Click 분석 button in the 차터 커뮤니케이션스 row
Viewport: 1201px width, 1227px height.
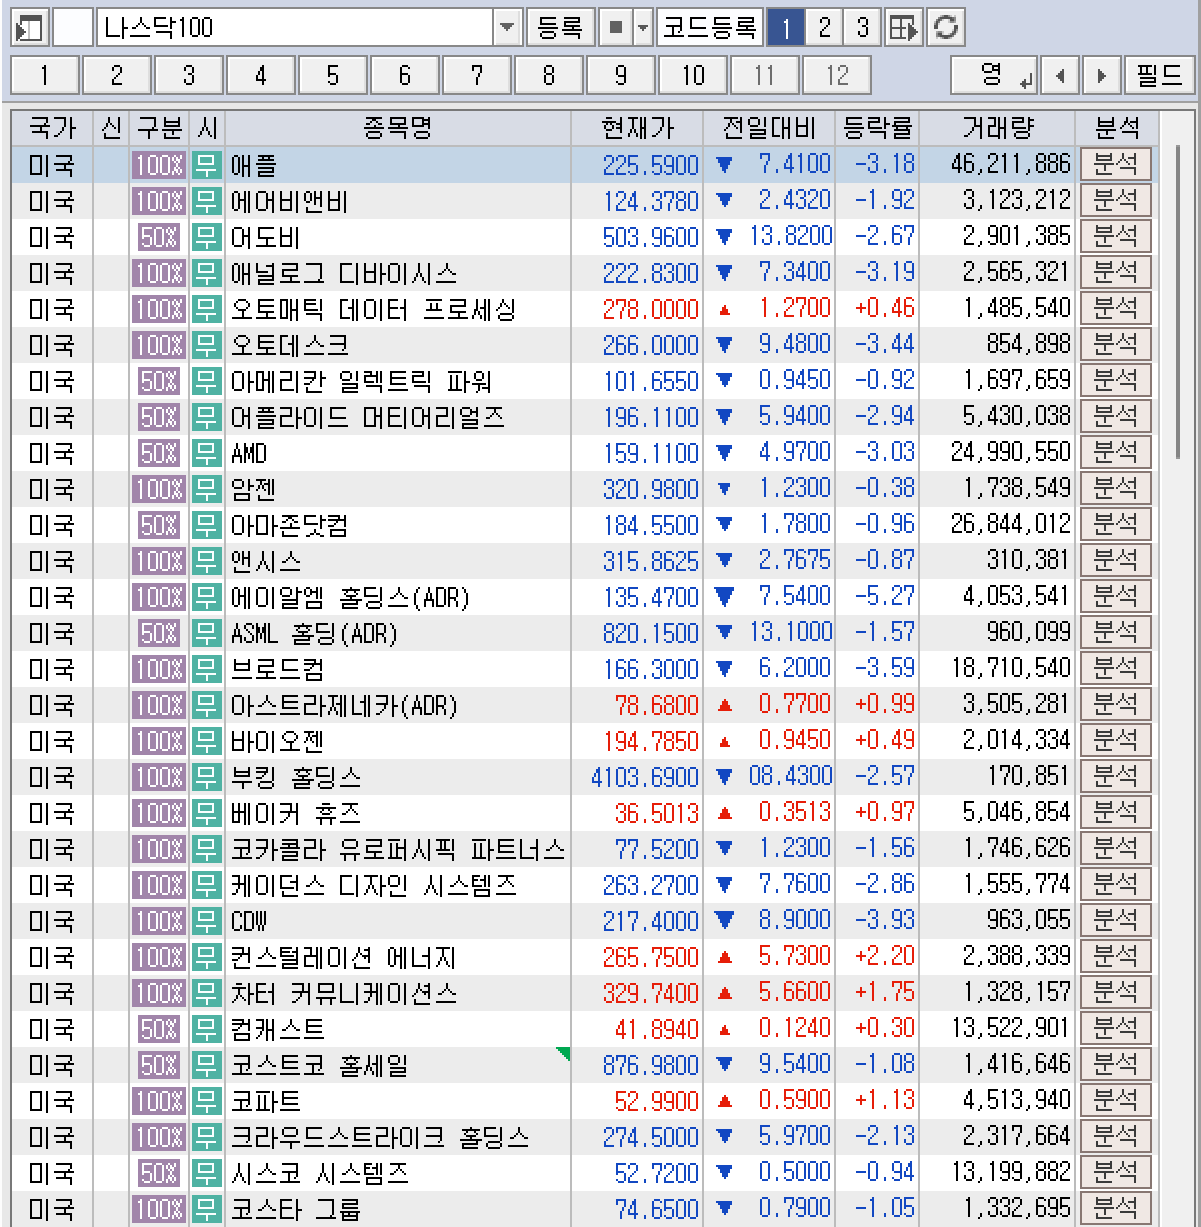click(1115, 993)
